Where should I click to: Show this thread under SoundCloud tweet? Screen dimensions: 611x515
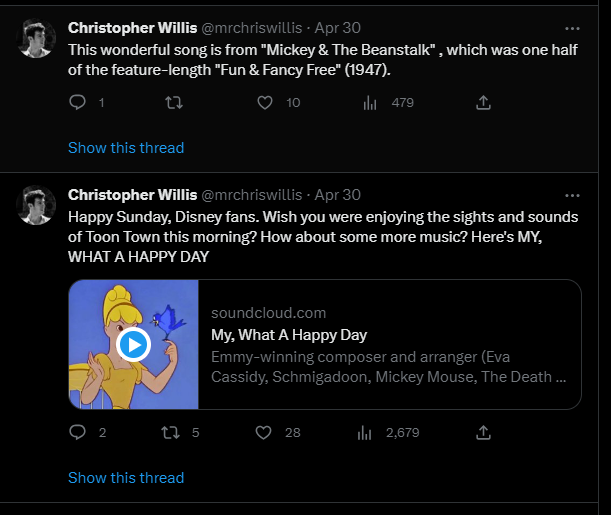point(126,478)
